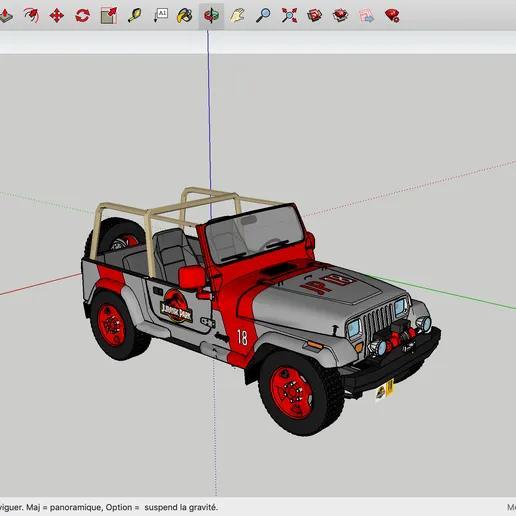This screenshot has height=516, width=516.
Task: Select the Text label tool
Action: pyautogui.click(x=160, y=16)
